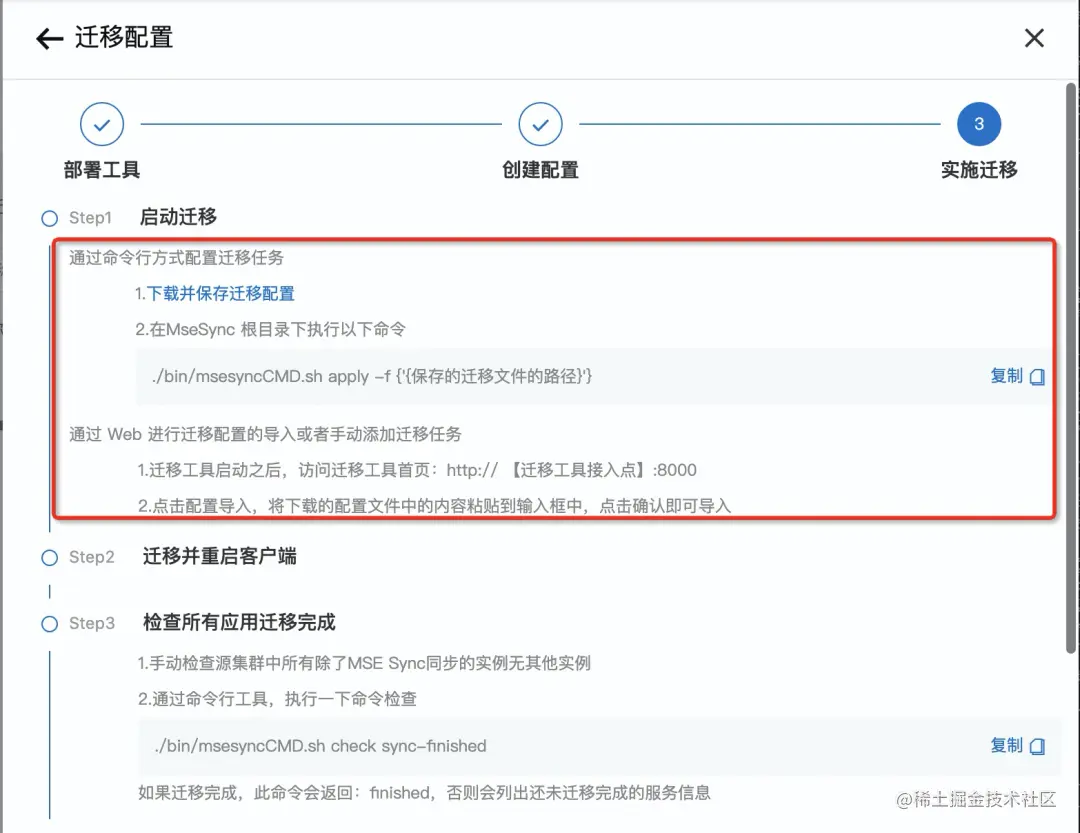Open the 下载并保存迁移配置 link
This screenshot has height=833, width=1080.
coord(220,294)
